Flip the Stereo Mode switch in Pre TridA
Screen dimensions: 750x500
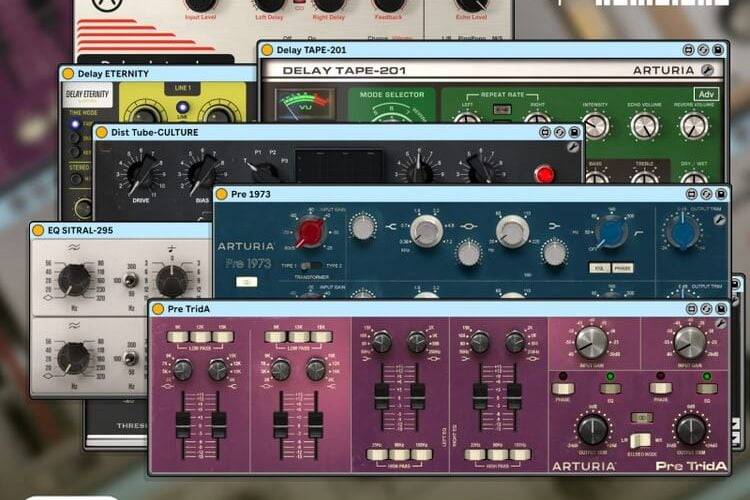click(640, 441)
